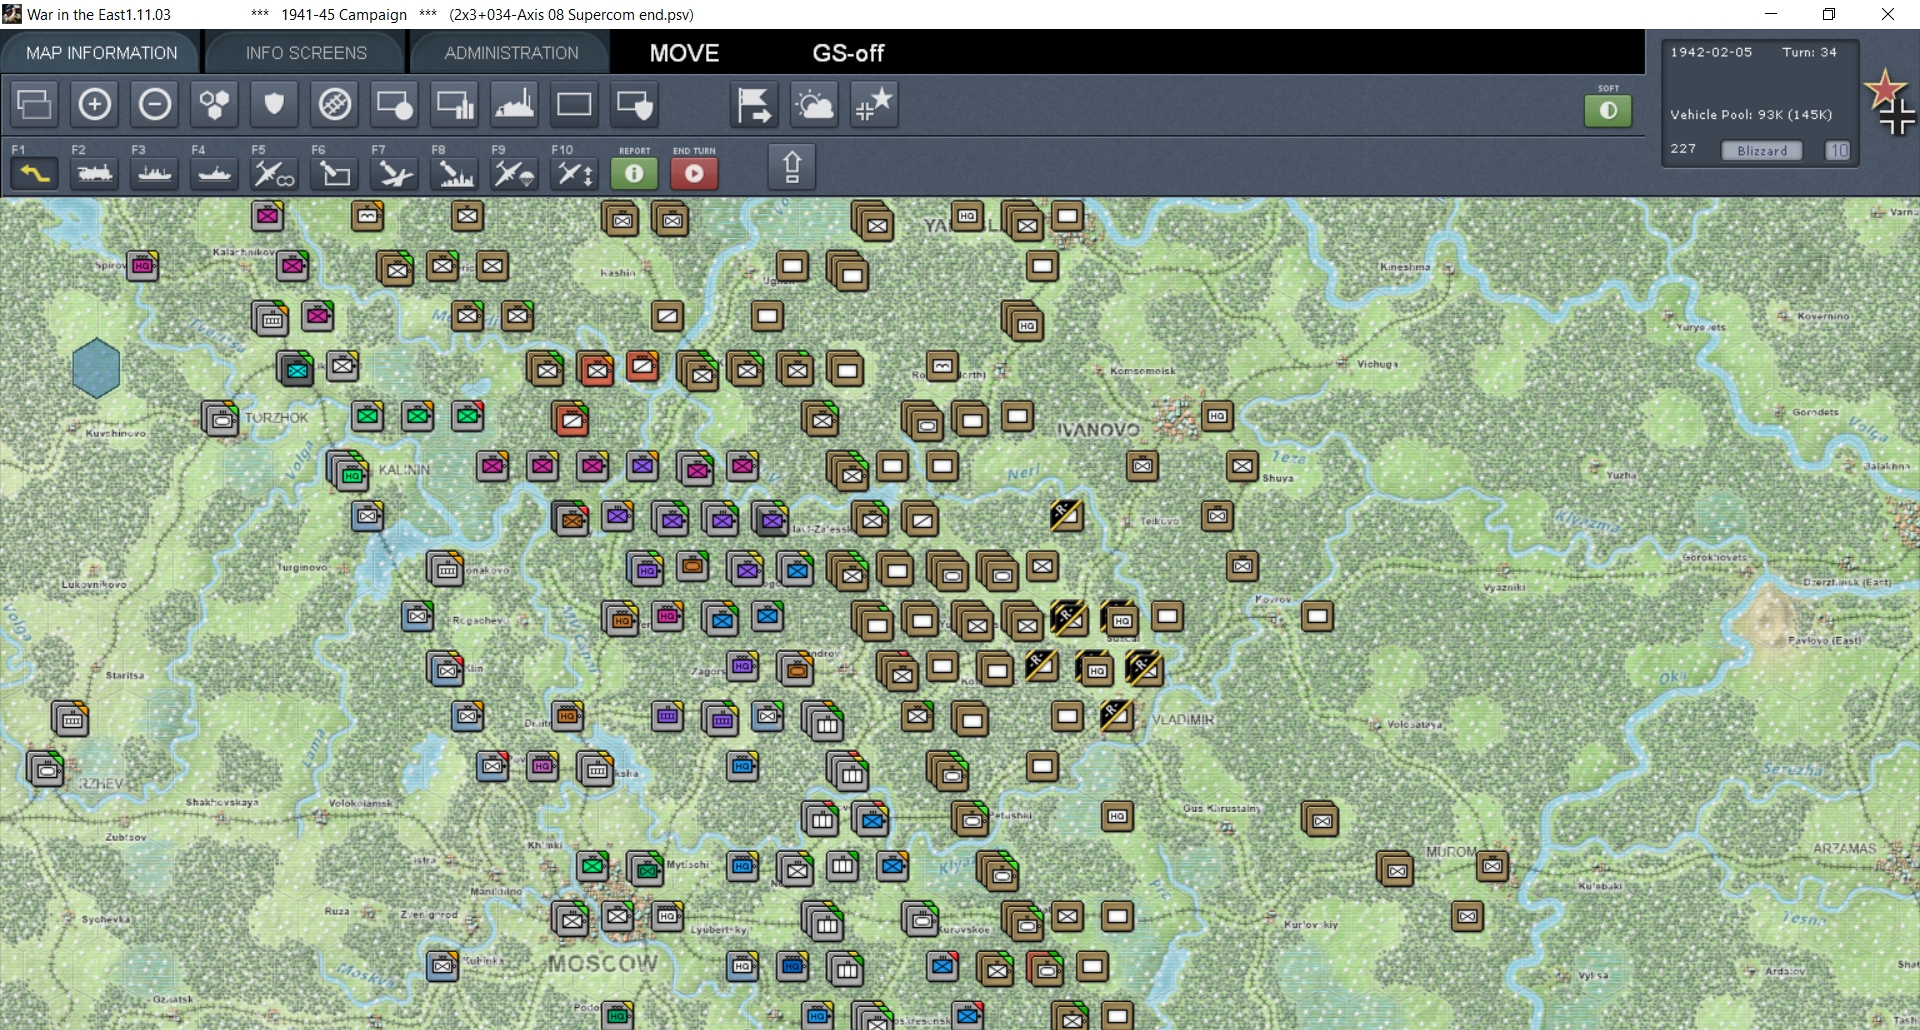
Task: Select F9 air transport mode
Action: tap(515, 173)
